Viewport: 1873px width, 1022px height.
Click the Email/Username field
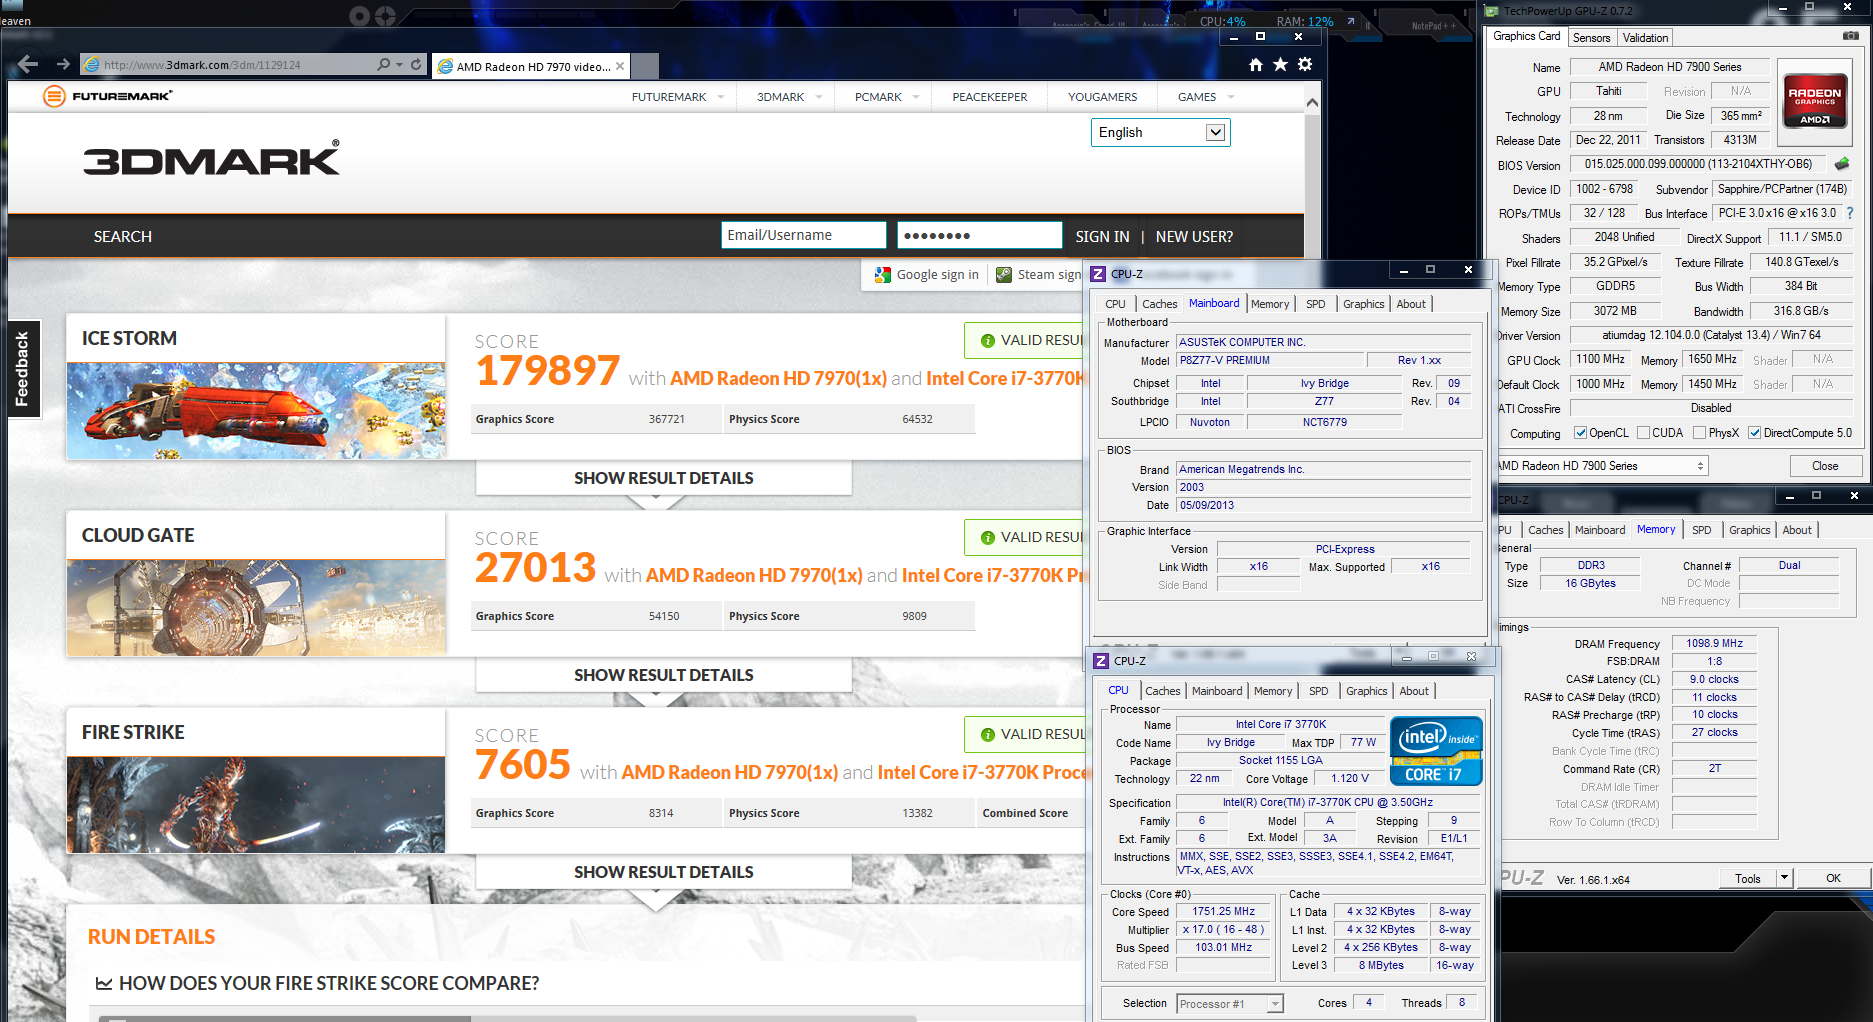[804, 235]
